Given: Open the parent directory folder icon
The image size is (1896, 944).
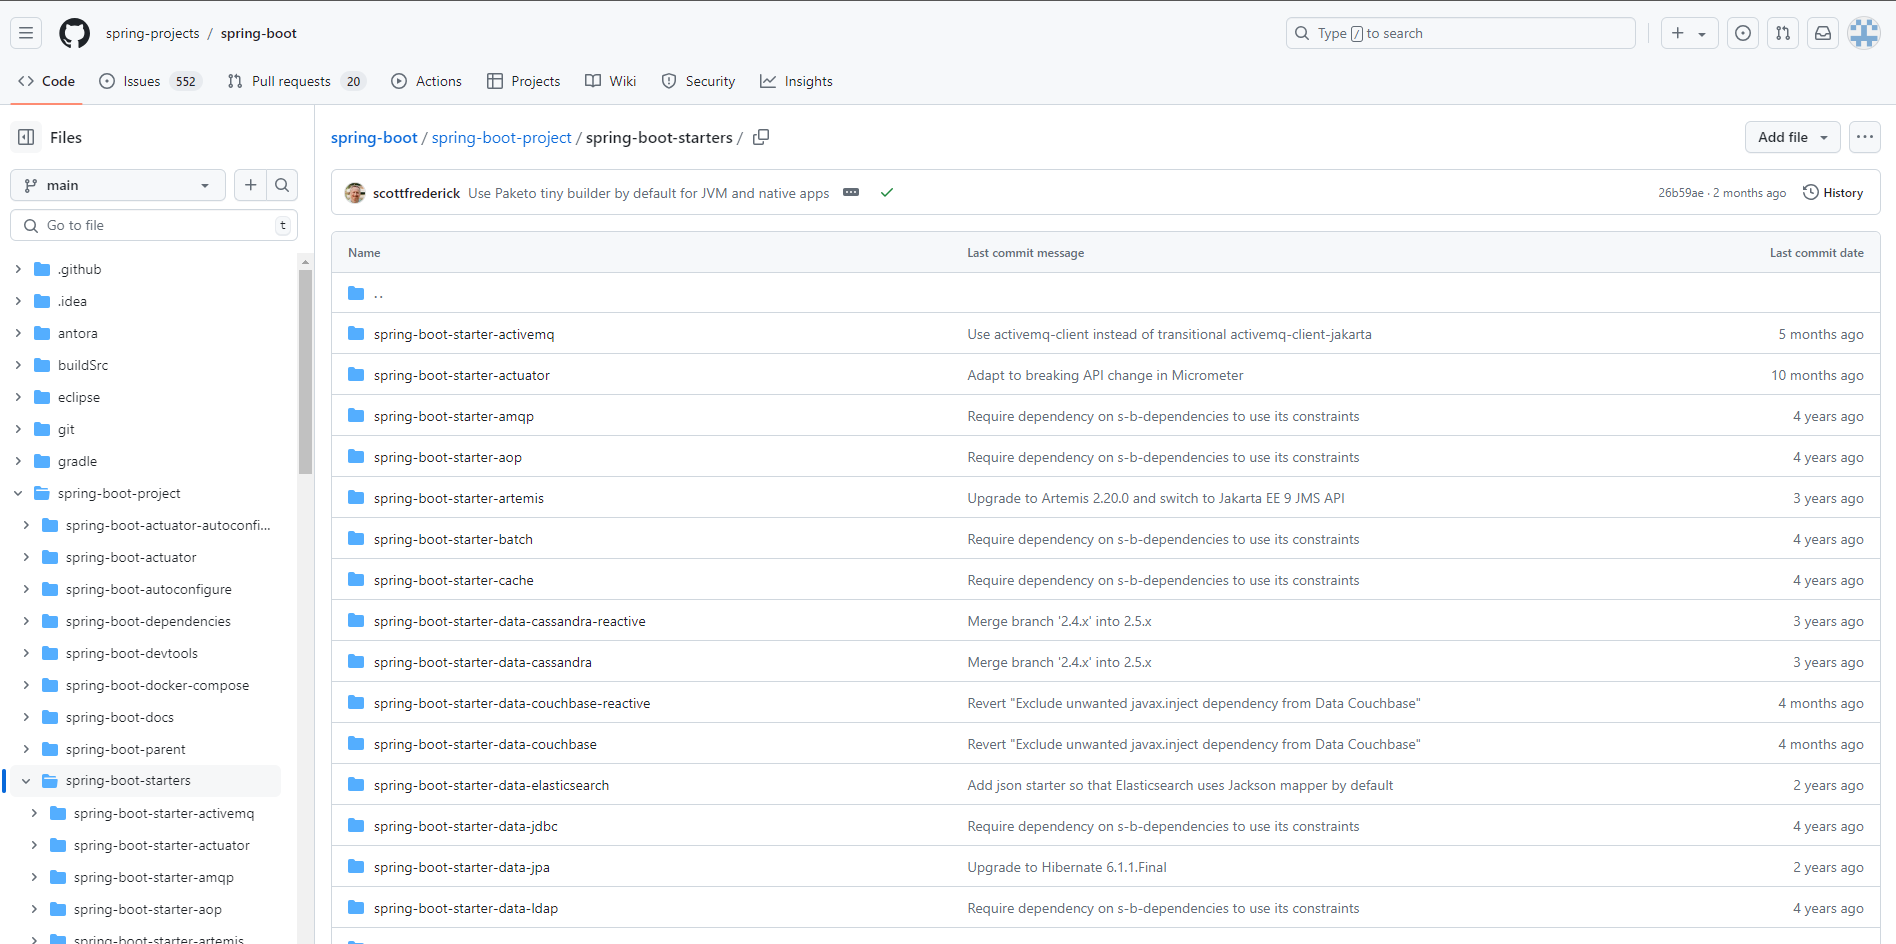Looking at the screenshot, I should point(356,293).
